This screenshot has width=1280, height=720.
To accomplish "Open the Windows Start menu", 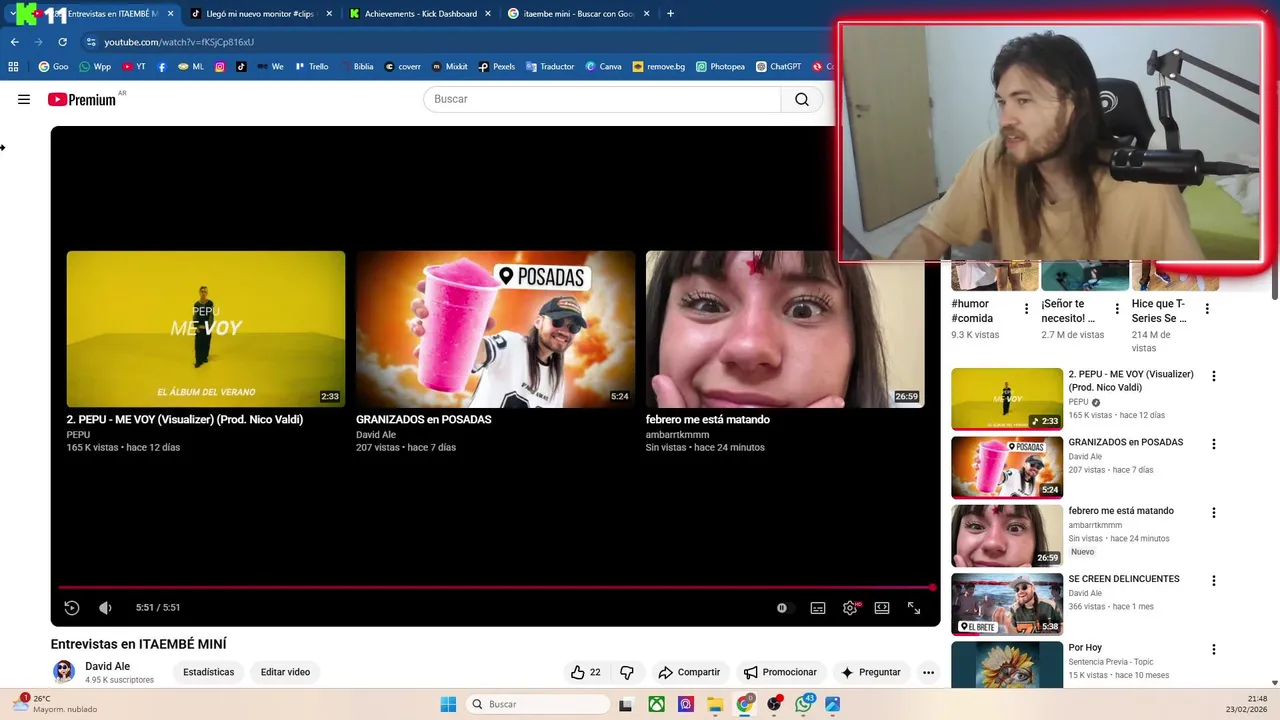I will pos(448,704).
